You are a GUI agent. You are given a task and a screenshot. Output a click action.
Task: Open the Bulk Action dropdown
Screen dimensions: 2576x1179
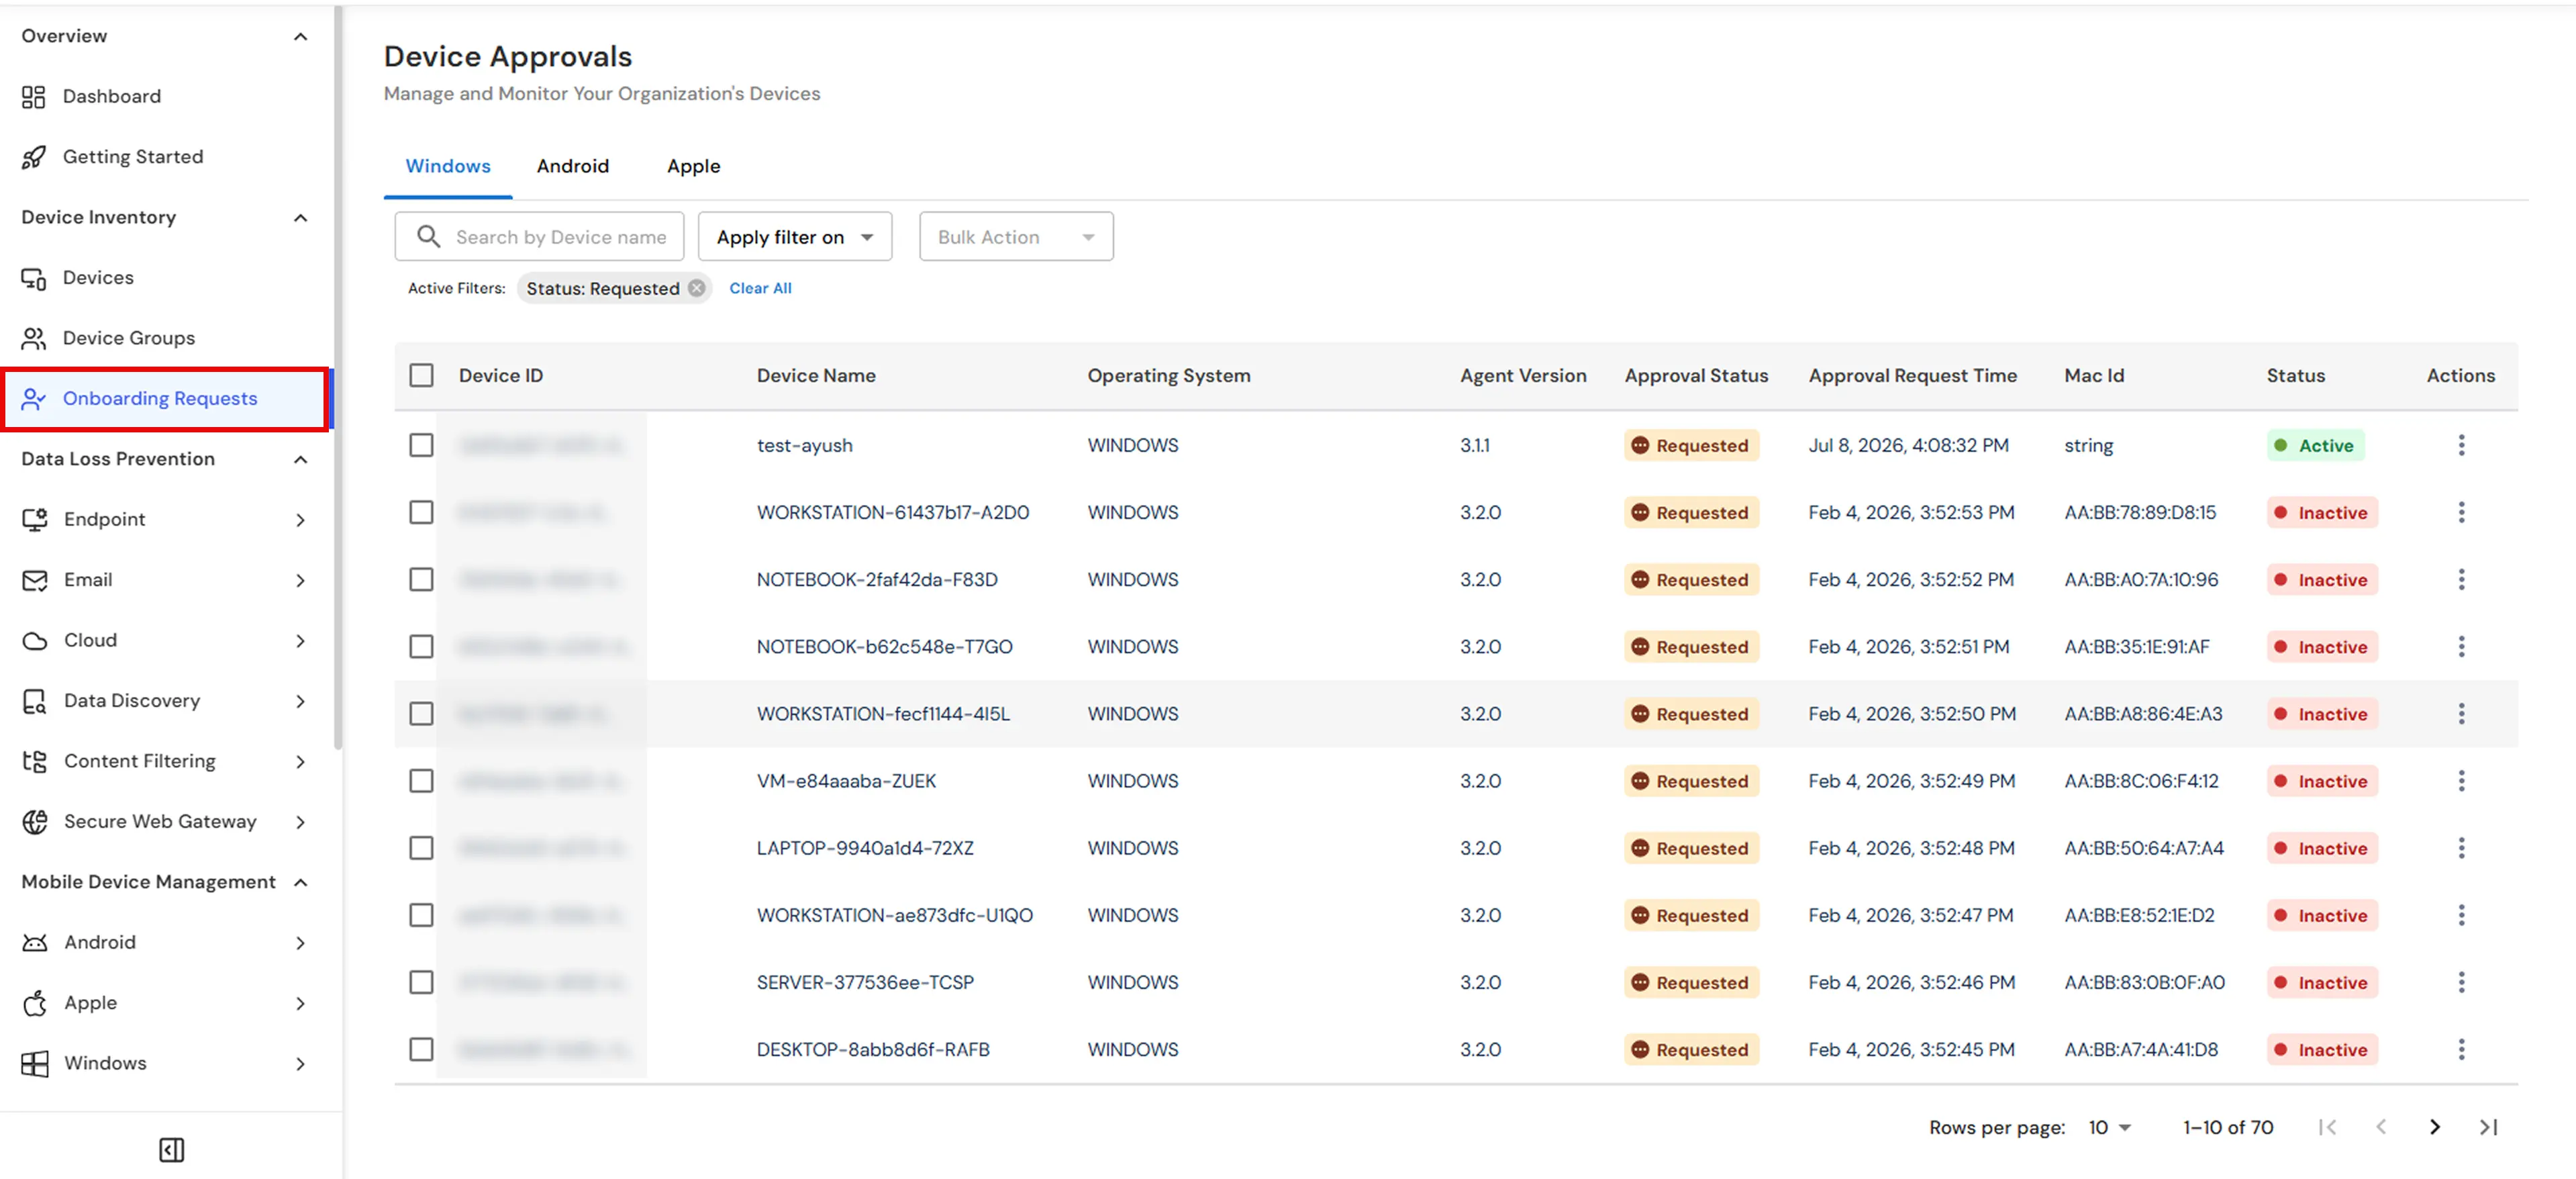coord(1016,237)
